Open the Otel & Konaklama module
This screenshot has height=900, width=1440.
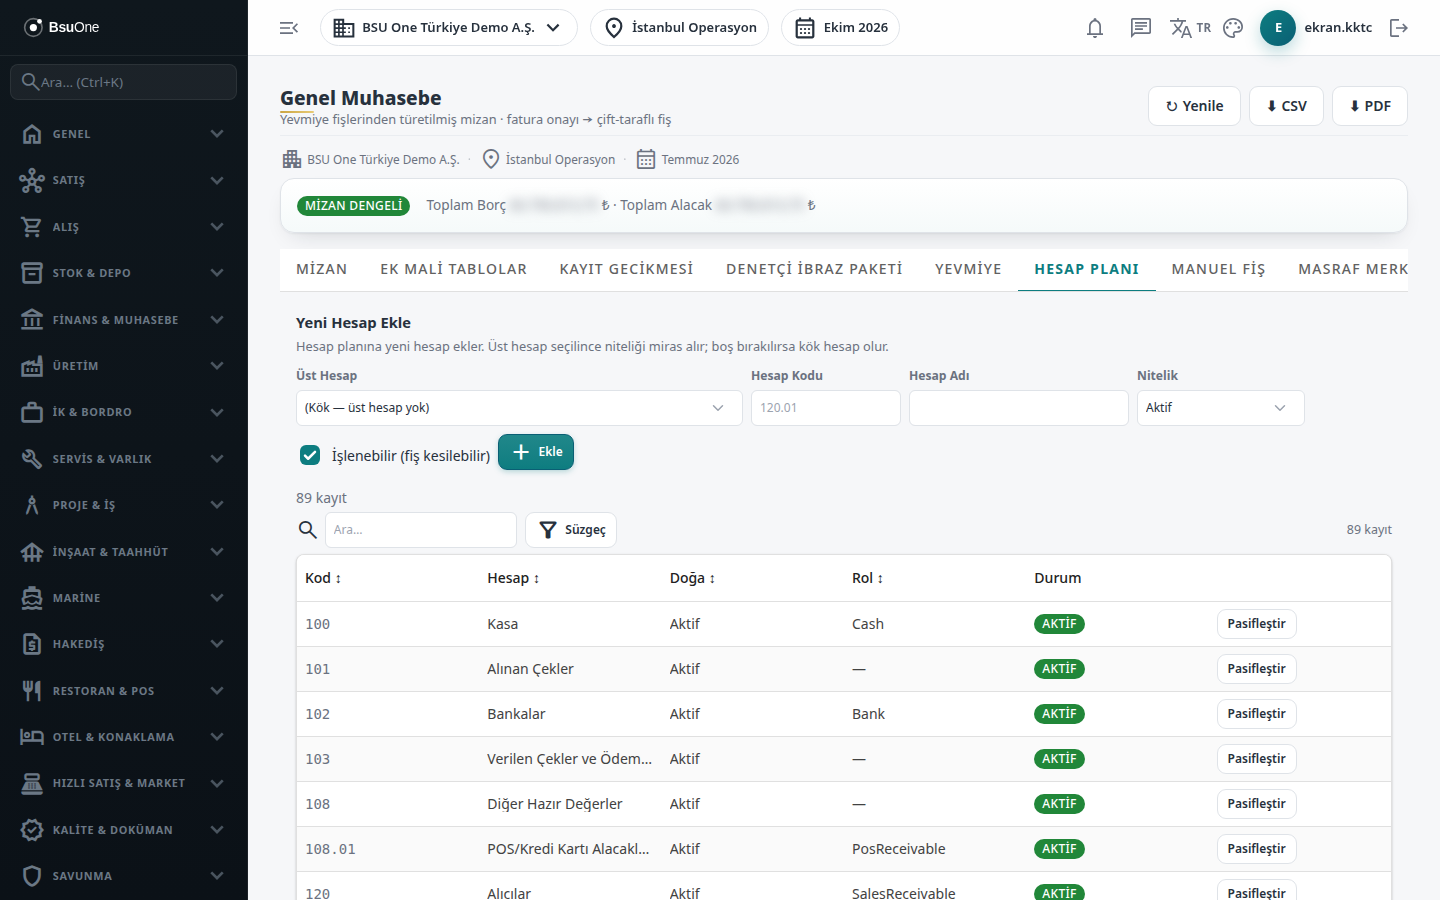click(x=124, y=737)
